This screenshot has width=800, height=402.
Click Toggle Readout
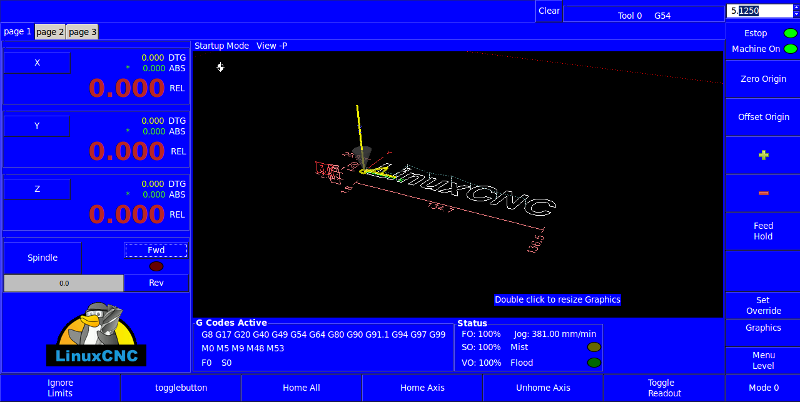[x=664, y=388]
